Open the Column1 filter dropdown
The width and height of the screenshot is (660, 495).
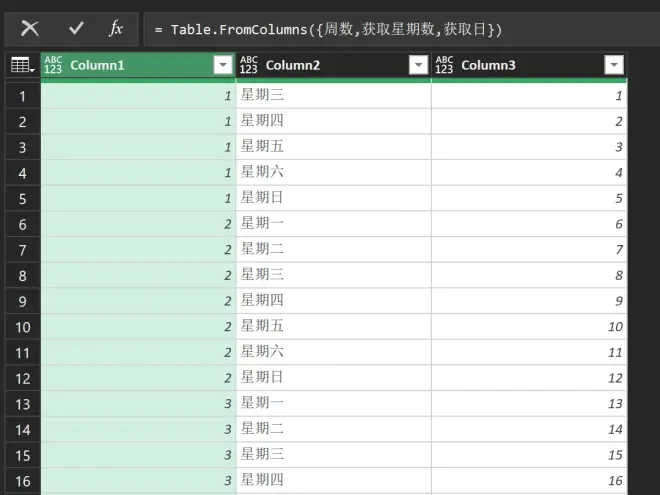tap(223, 65)
